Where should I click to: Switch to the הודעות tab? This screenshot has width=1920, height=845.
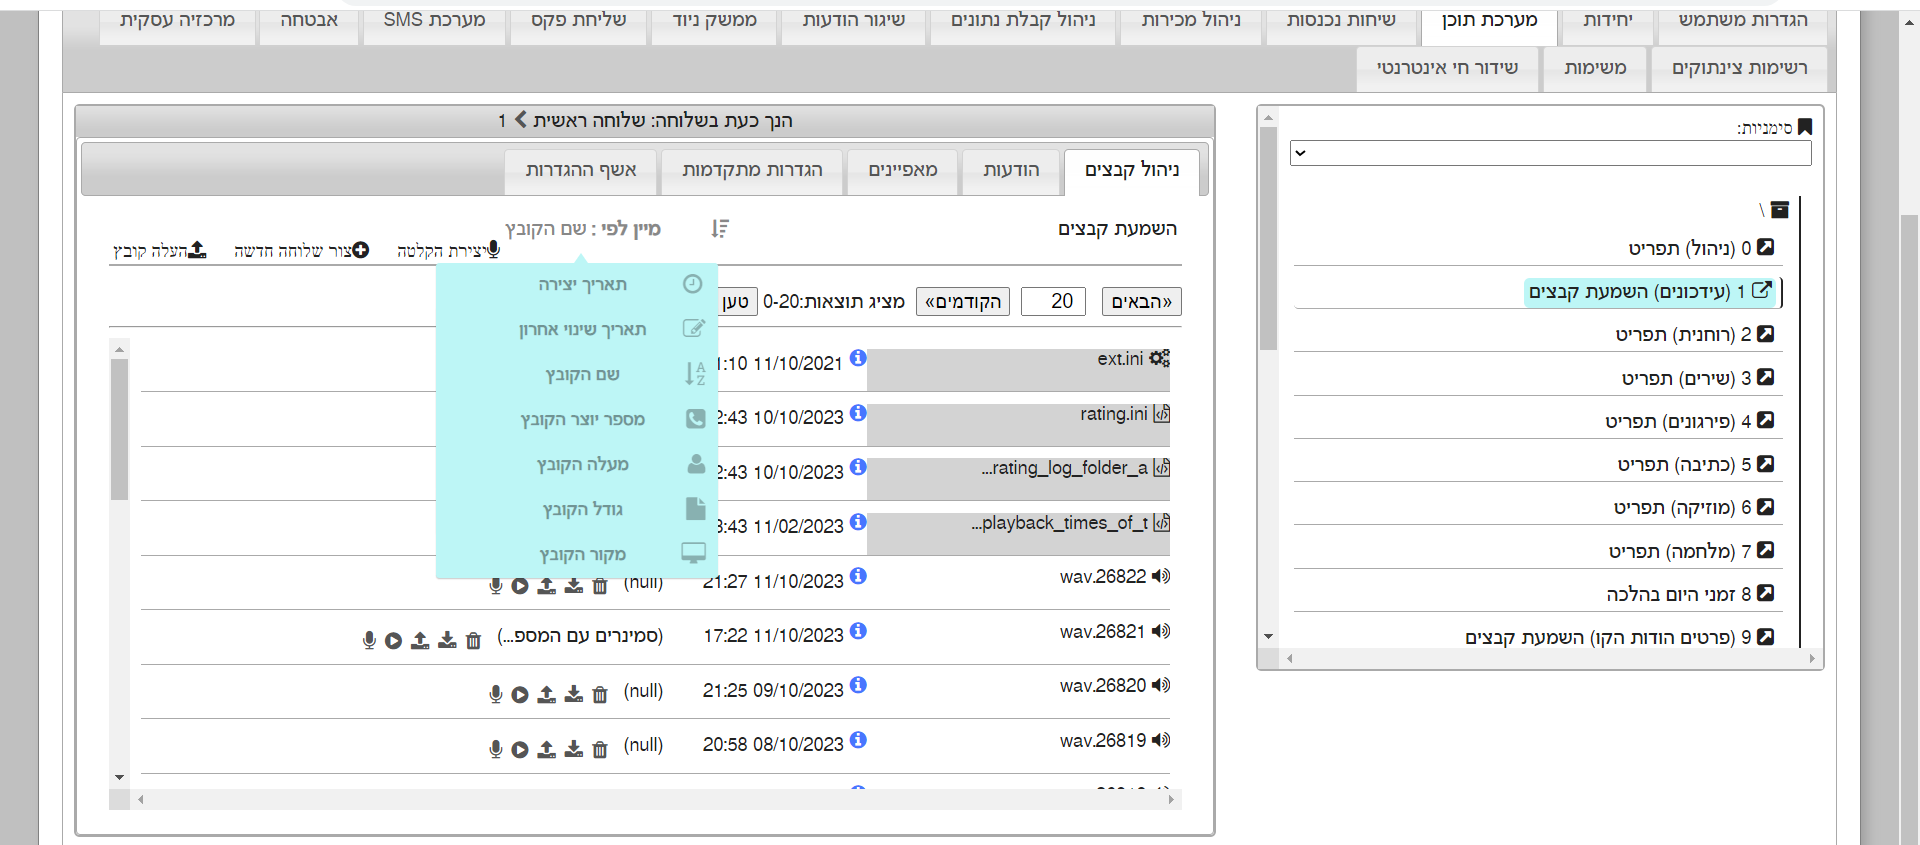click(x=1011, y=171)
